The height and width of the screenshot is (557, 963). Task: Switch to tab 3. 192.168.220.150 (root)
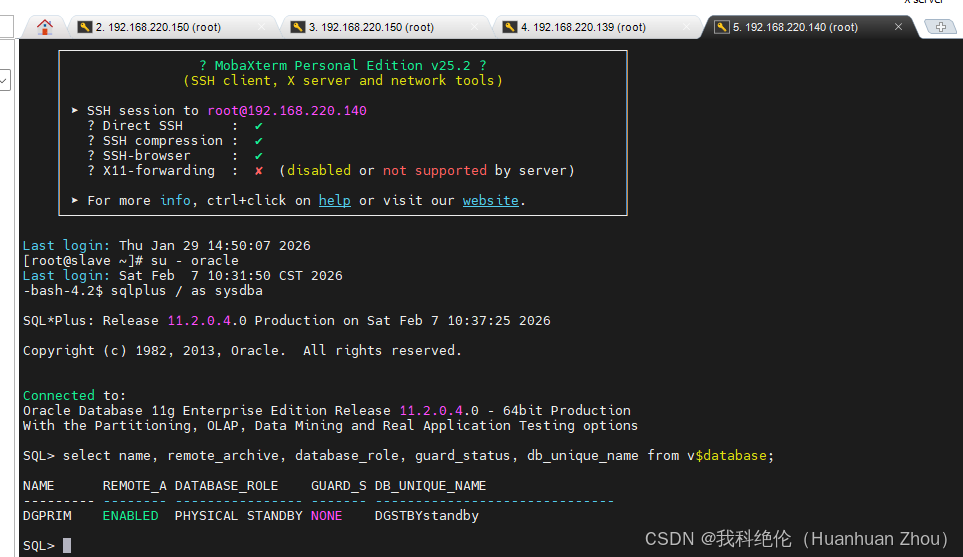coord(386,27)
